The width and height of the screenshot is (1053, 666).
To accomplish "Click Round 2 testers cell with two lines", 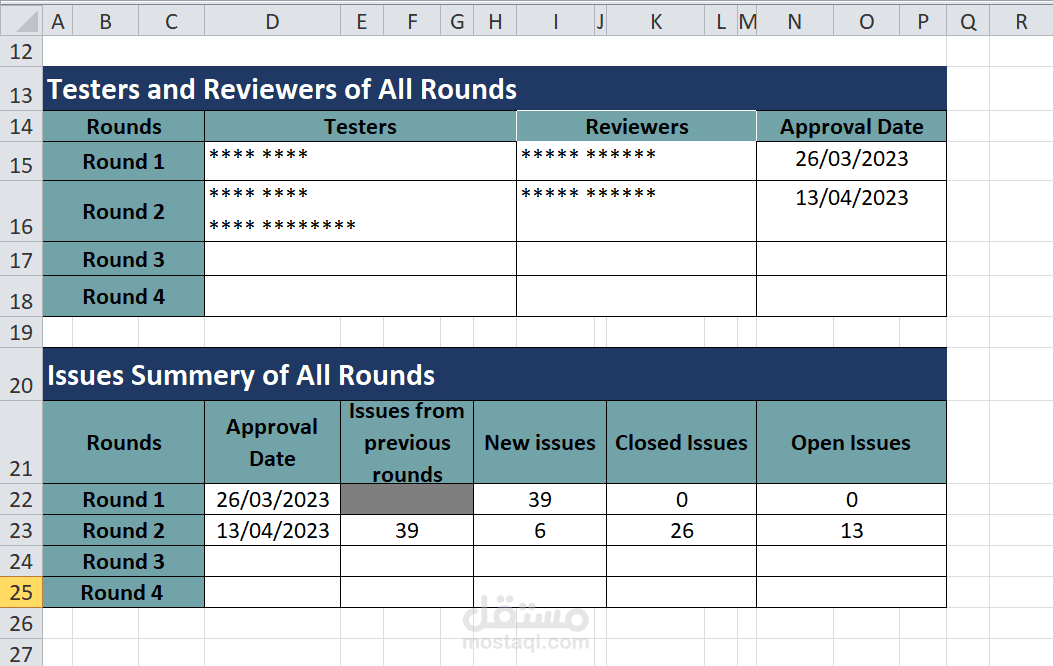I will [x=361, y=211].
